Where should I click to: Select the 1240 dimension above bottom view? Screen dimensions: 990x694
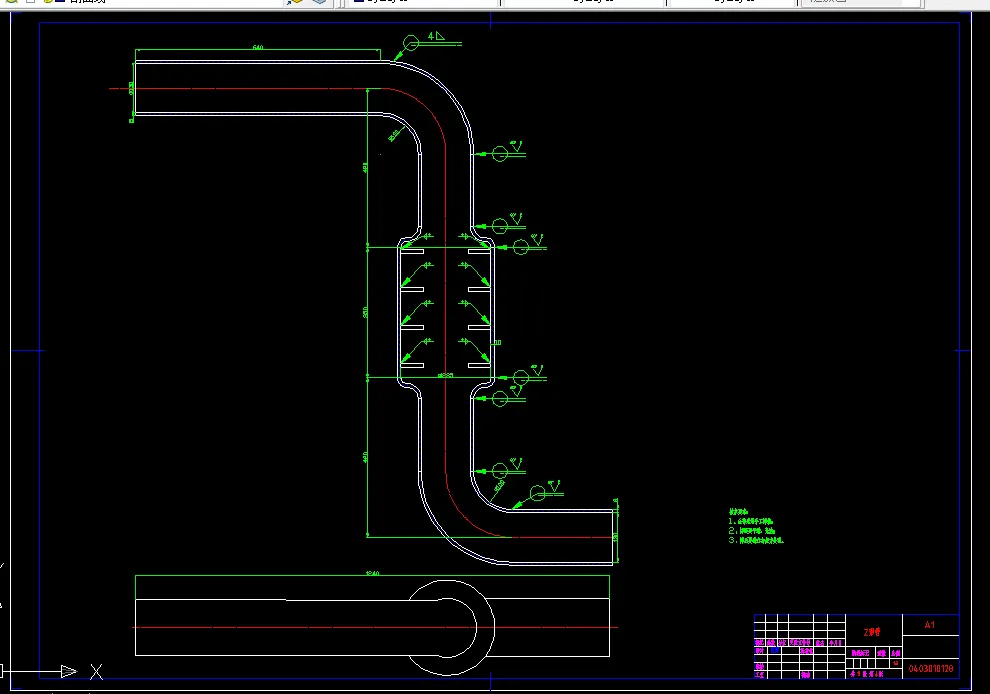click(373, 573)
